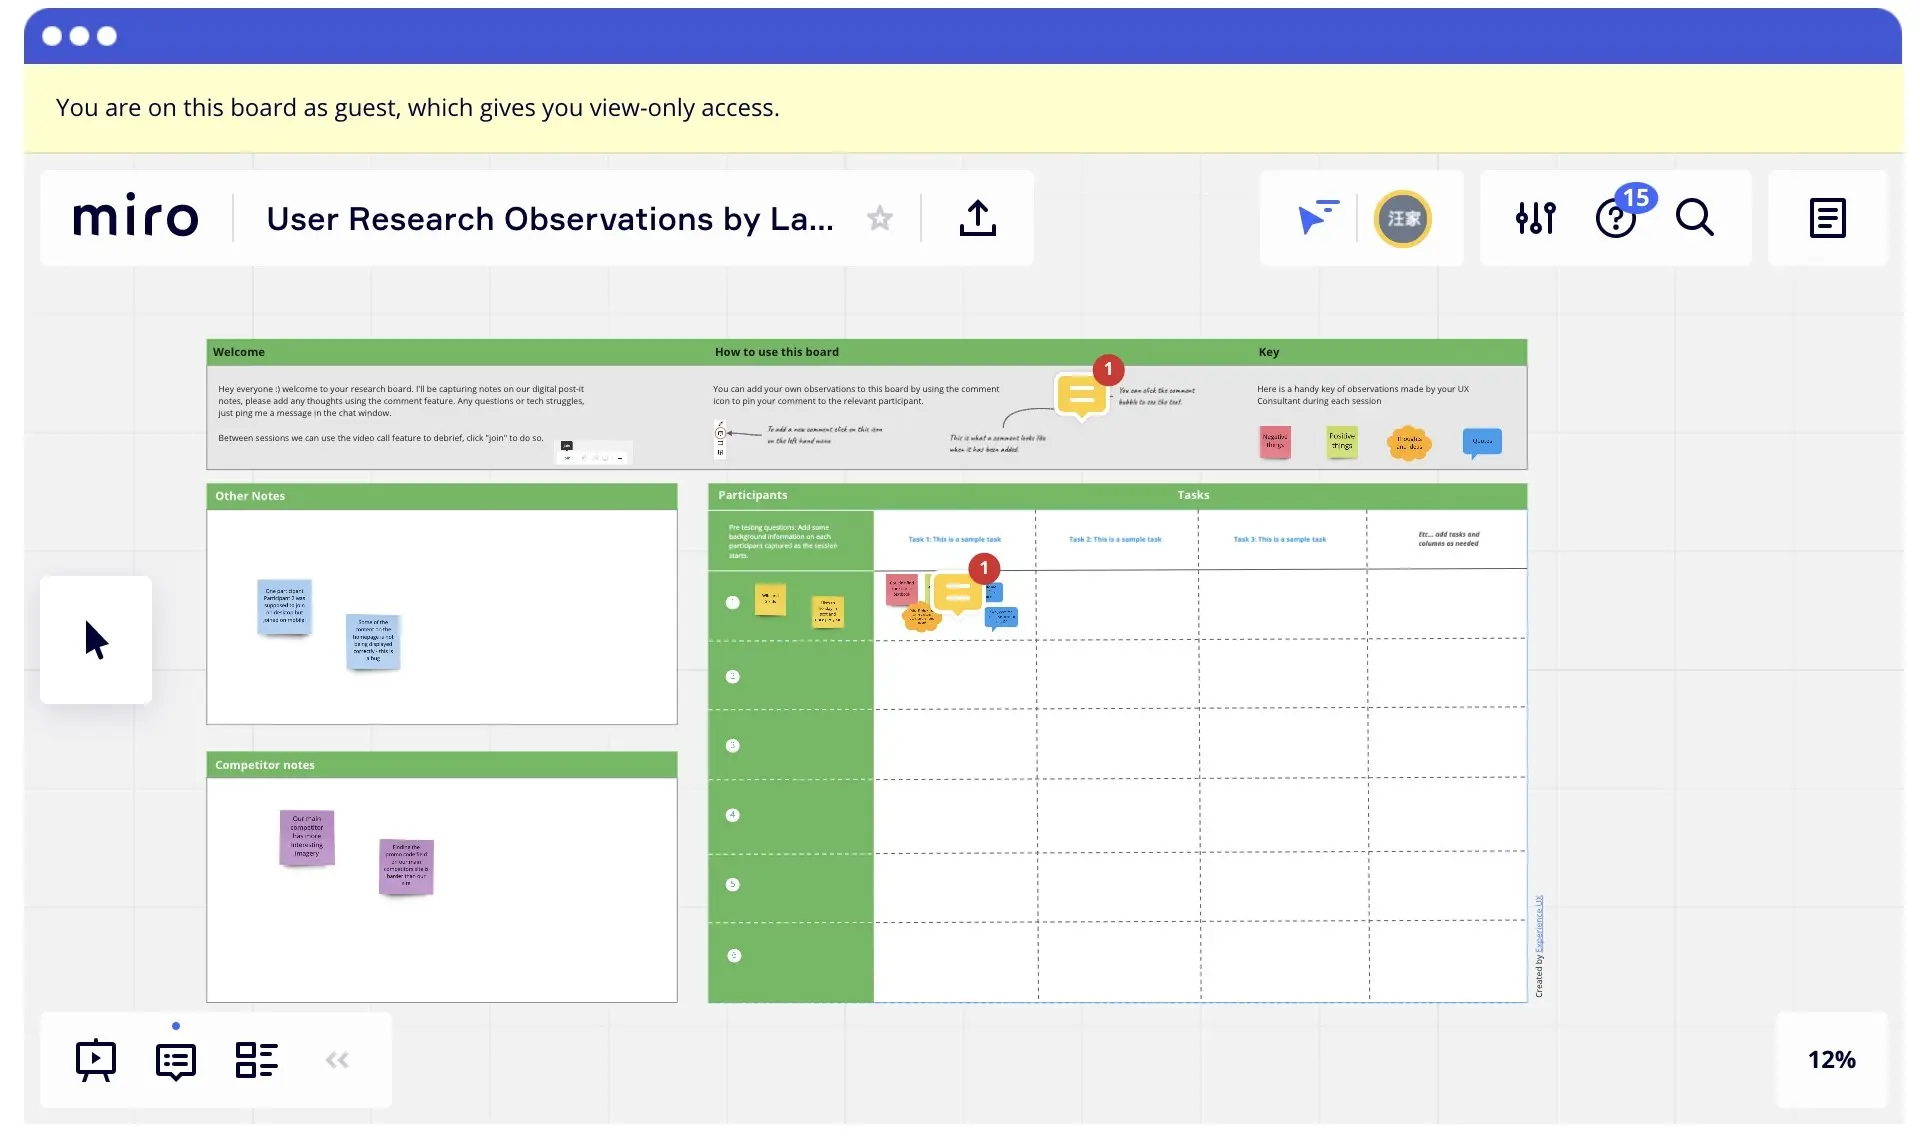The height and width of the screenshot is (1136, 1920).
Task: Select the Competitor notes frame title
Action: click(265, 765)
